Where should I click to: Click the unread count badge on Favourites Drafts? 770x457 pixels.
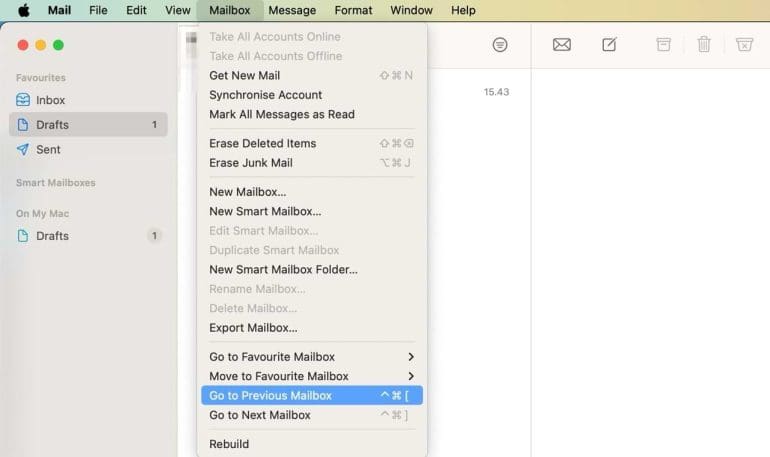[x=154, y=125]
